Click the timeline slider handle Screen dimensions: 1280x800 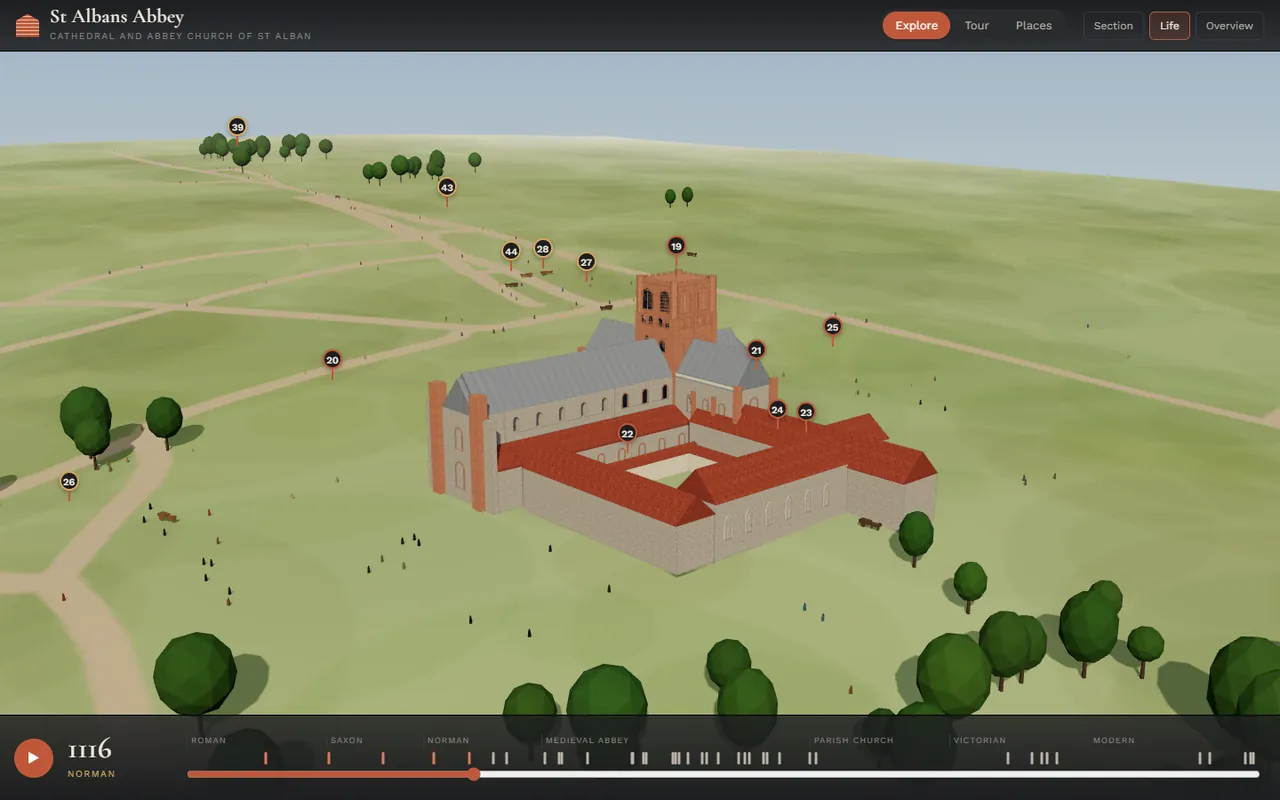point(474,774)
